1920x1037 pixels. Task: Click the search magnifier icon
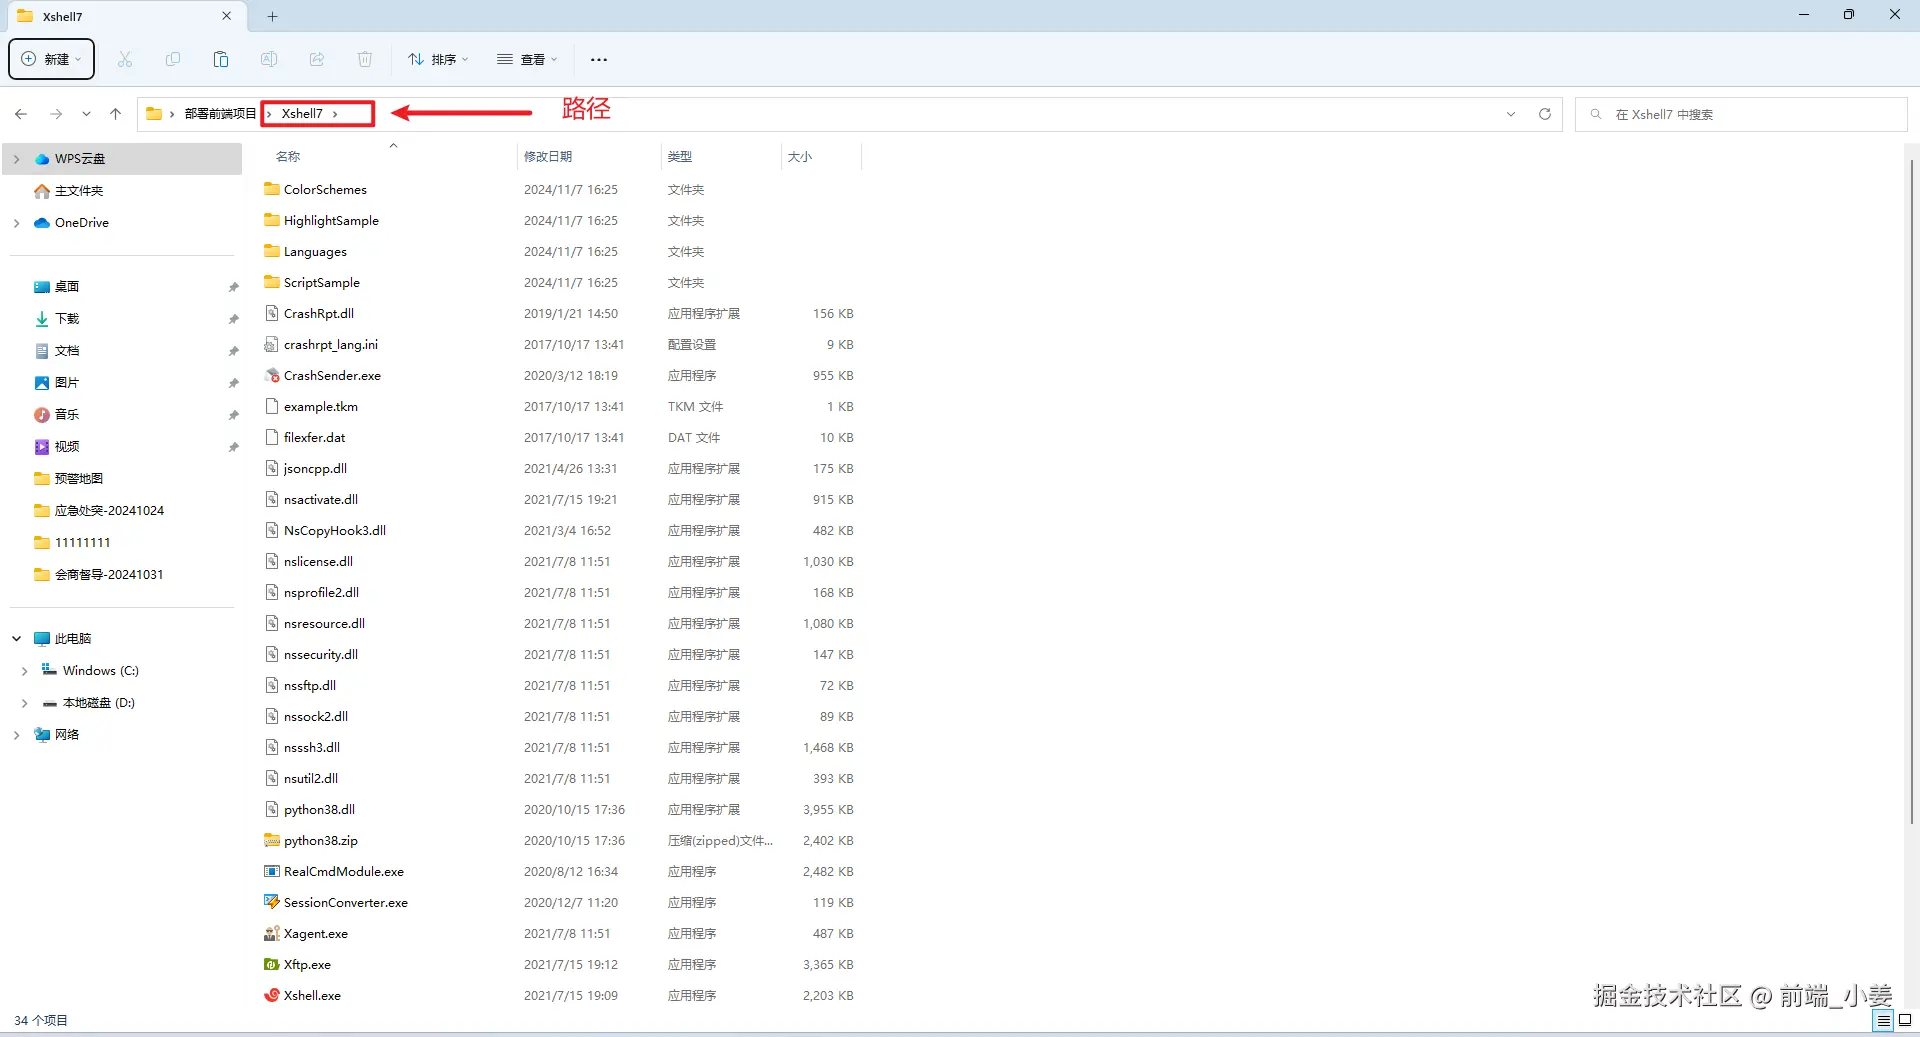click(1596, 114)
